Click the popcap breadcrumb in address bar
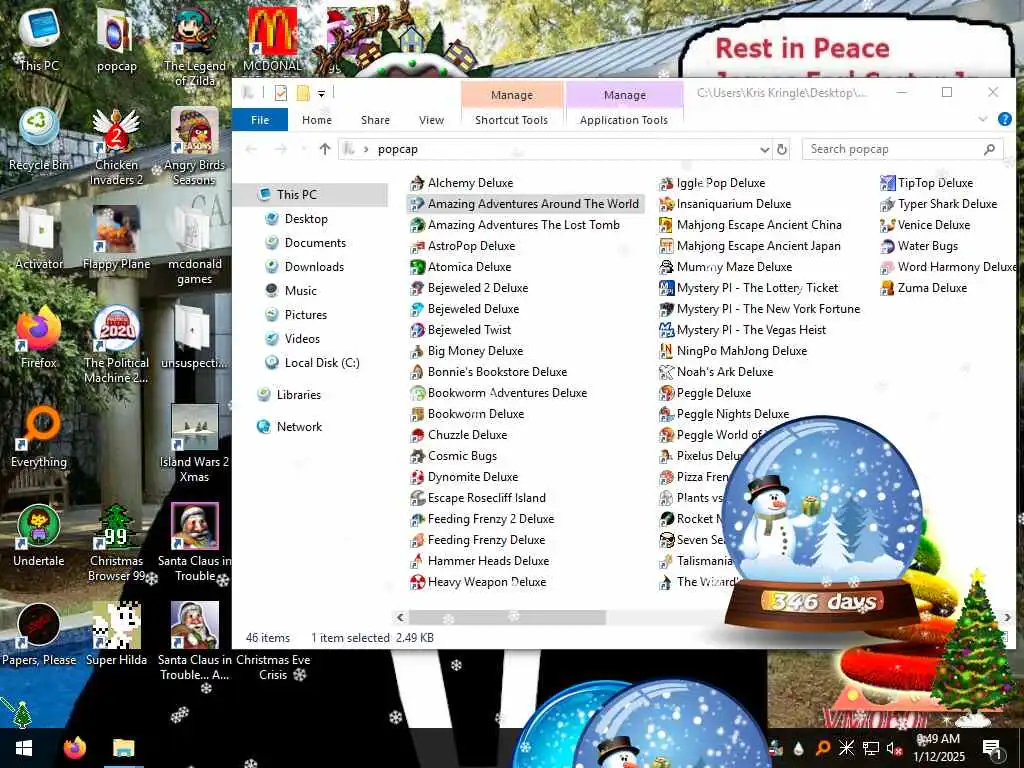 (x=398, y=150)
